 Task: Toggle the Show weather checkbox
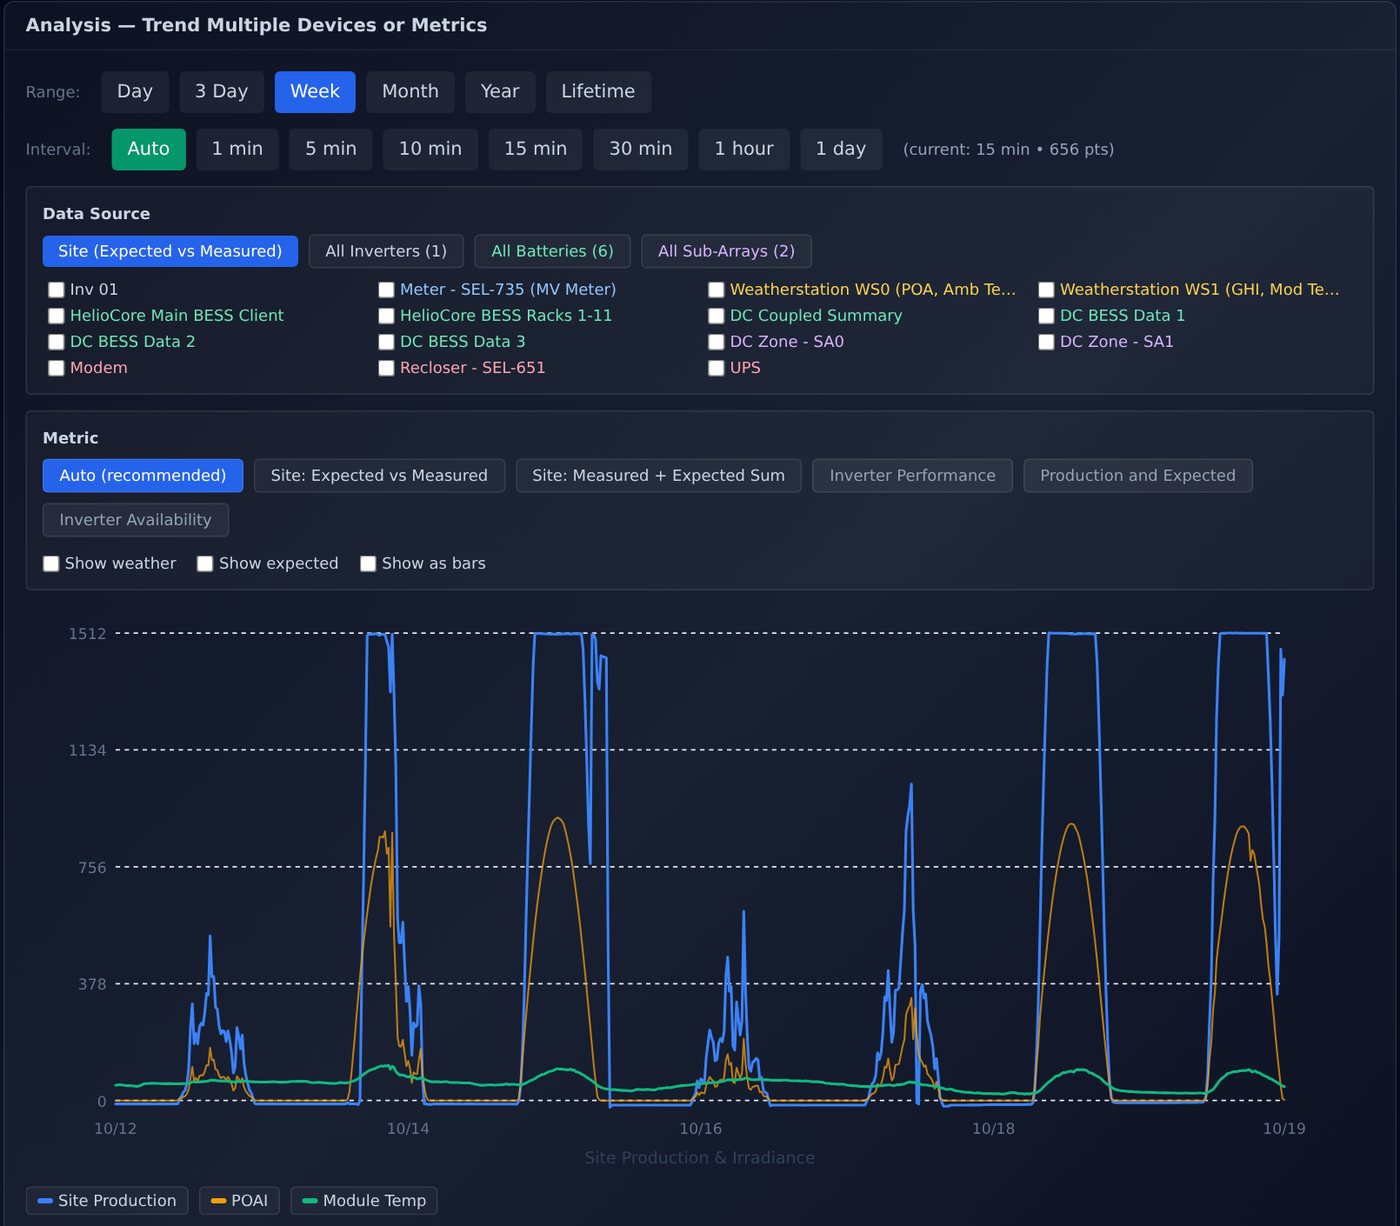pyautogui.click(x=51, y=564)
